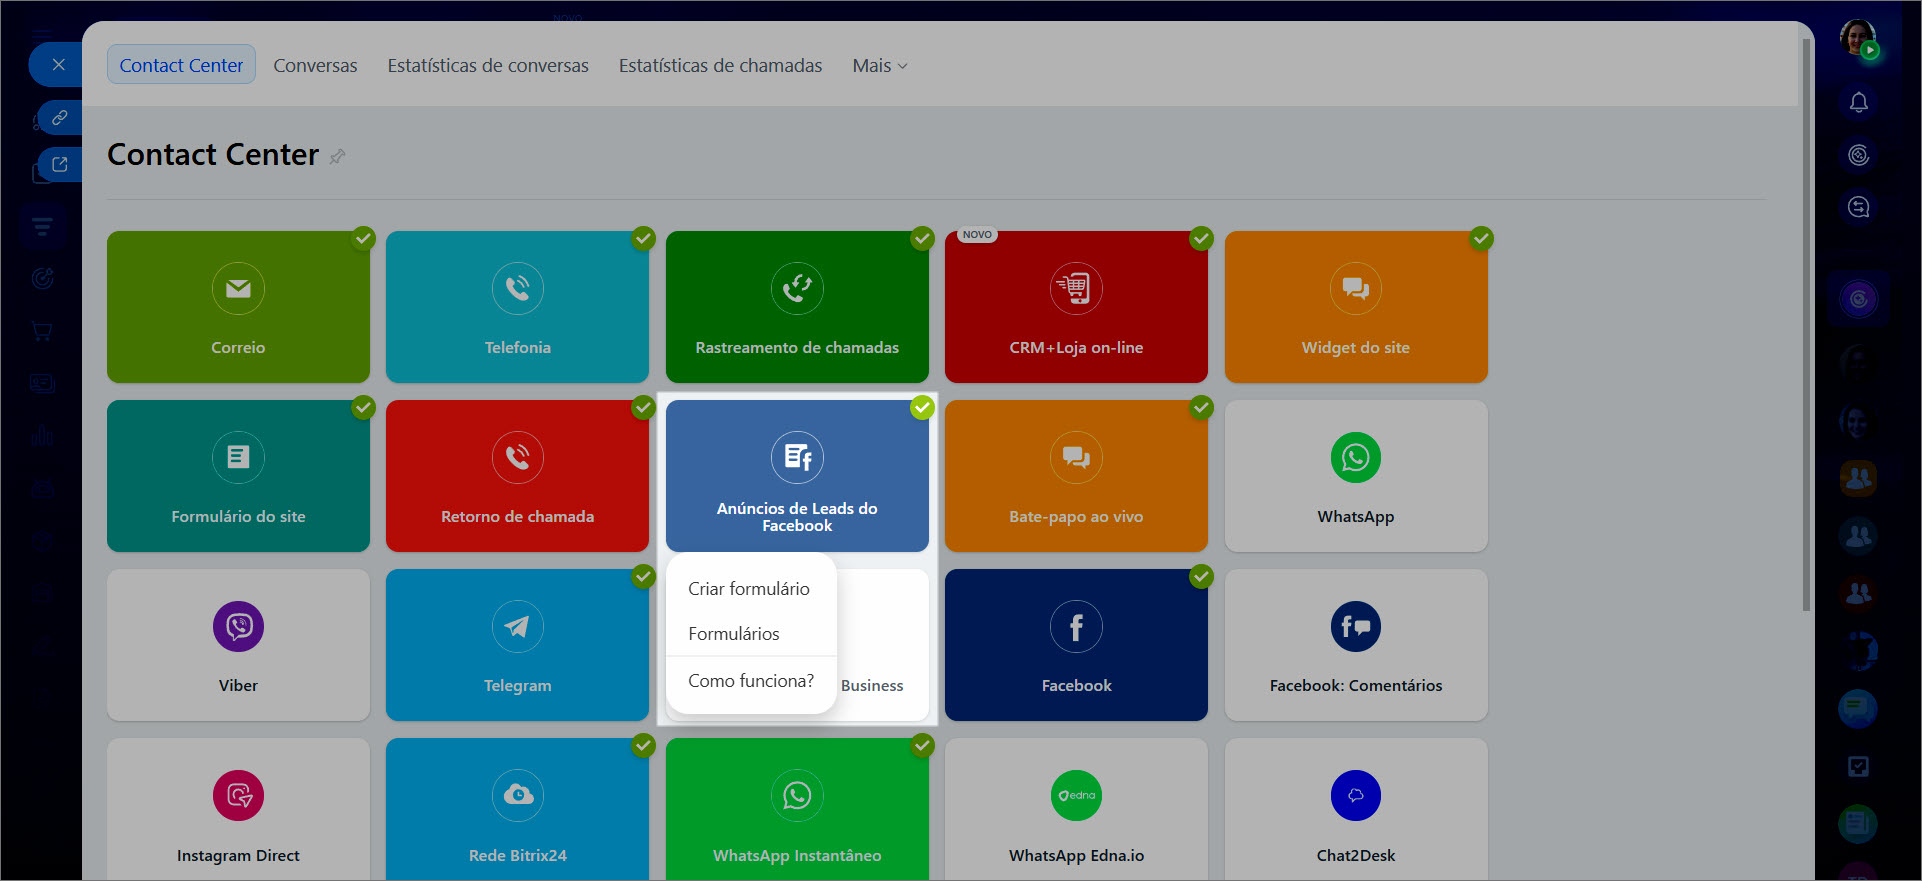Click the Correio envelope icon

(x=238, y=288)
